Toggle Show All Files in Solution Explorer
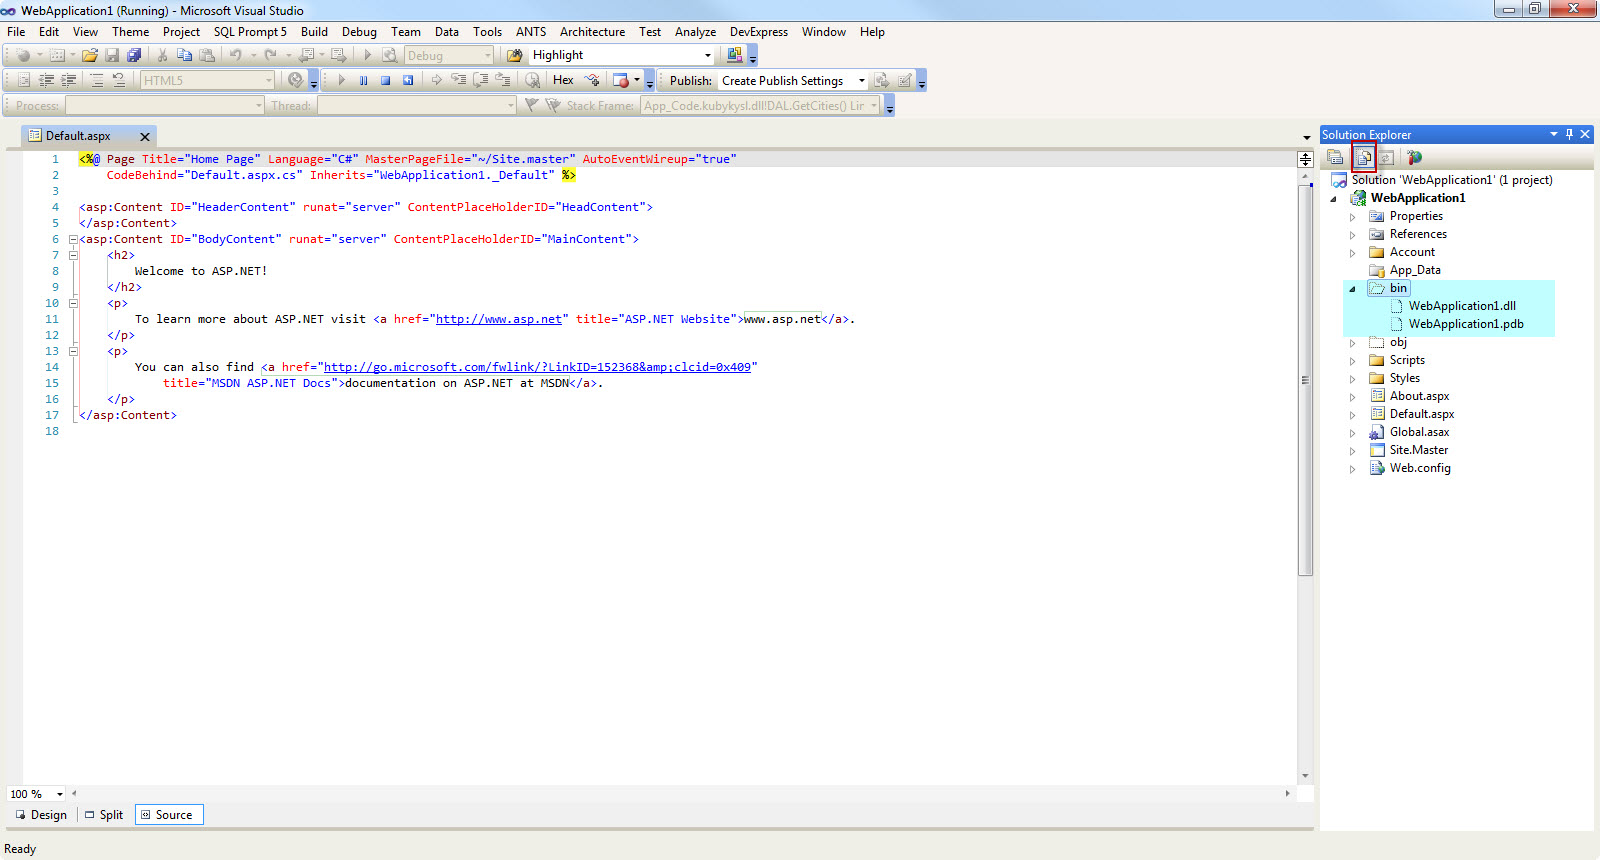This screenshot has width=1600, height=860. [1364, 157]
